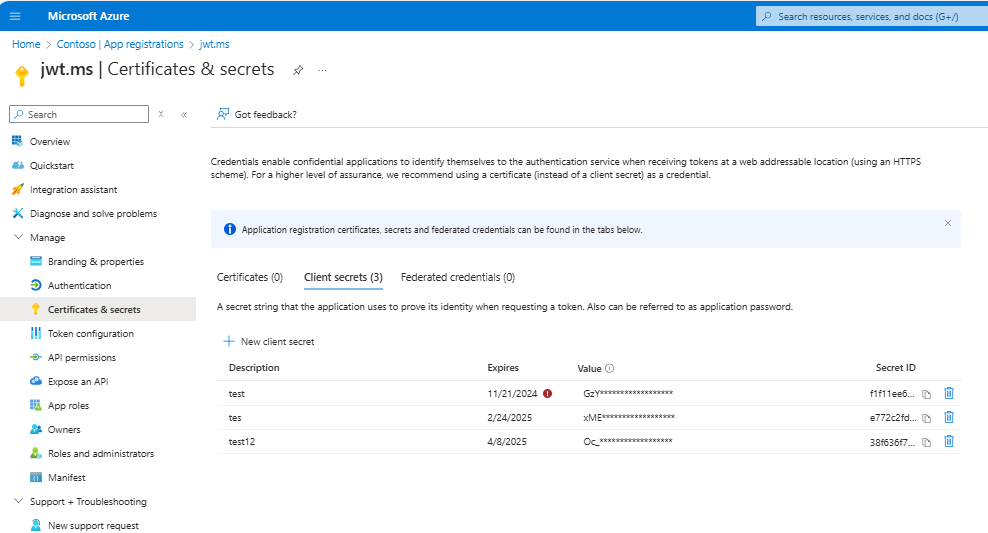
Task: Delete the test12 client secret
Action: (949, 441)
